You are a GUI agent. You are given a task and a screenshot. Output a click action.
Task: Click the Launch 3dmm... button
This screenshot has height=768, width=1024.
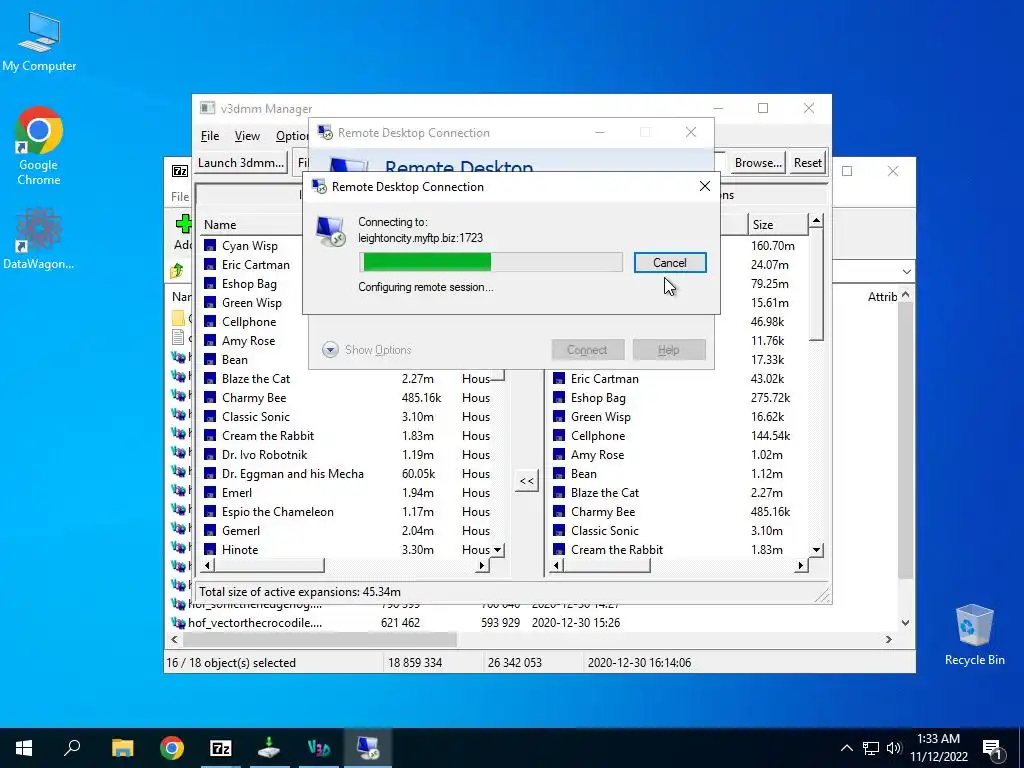(241, 163)
